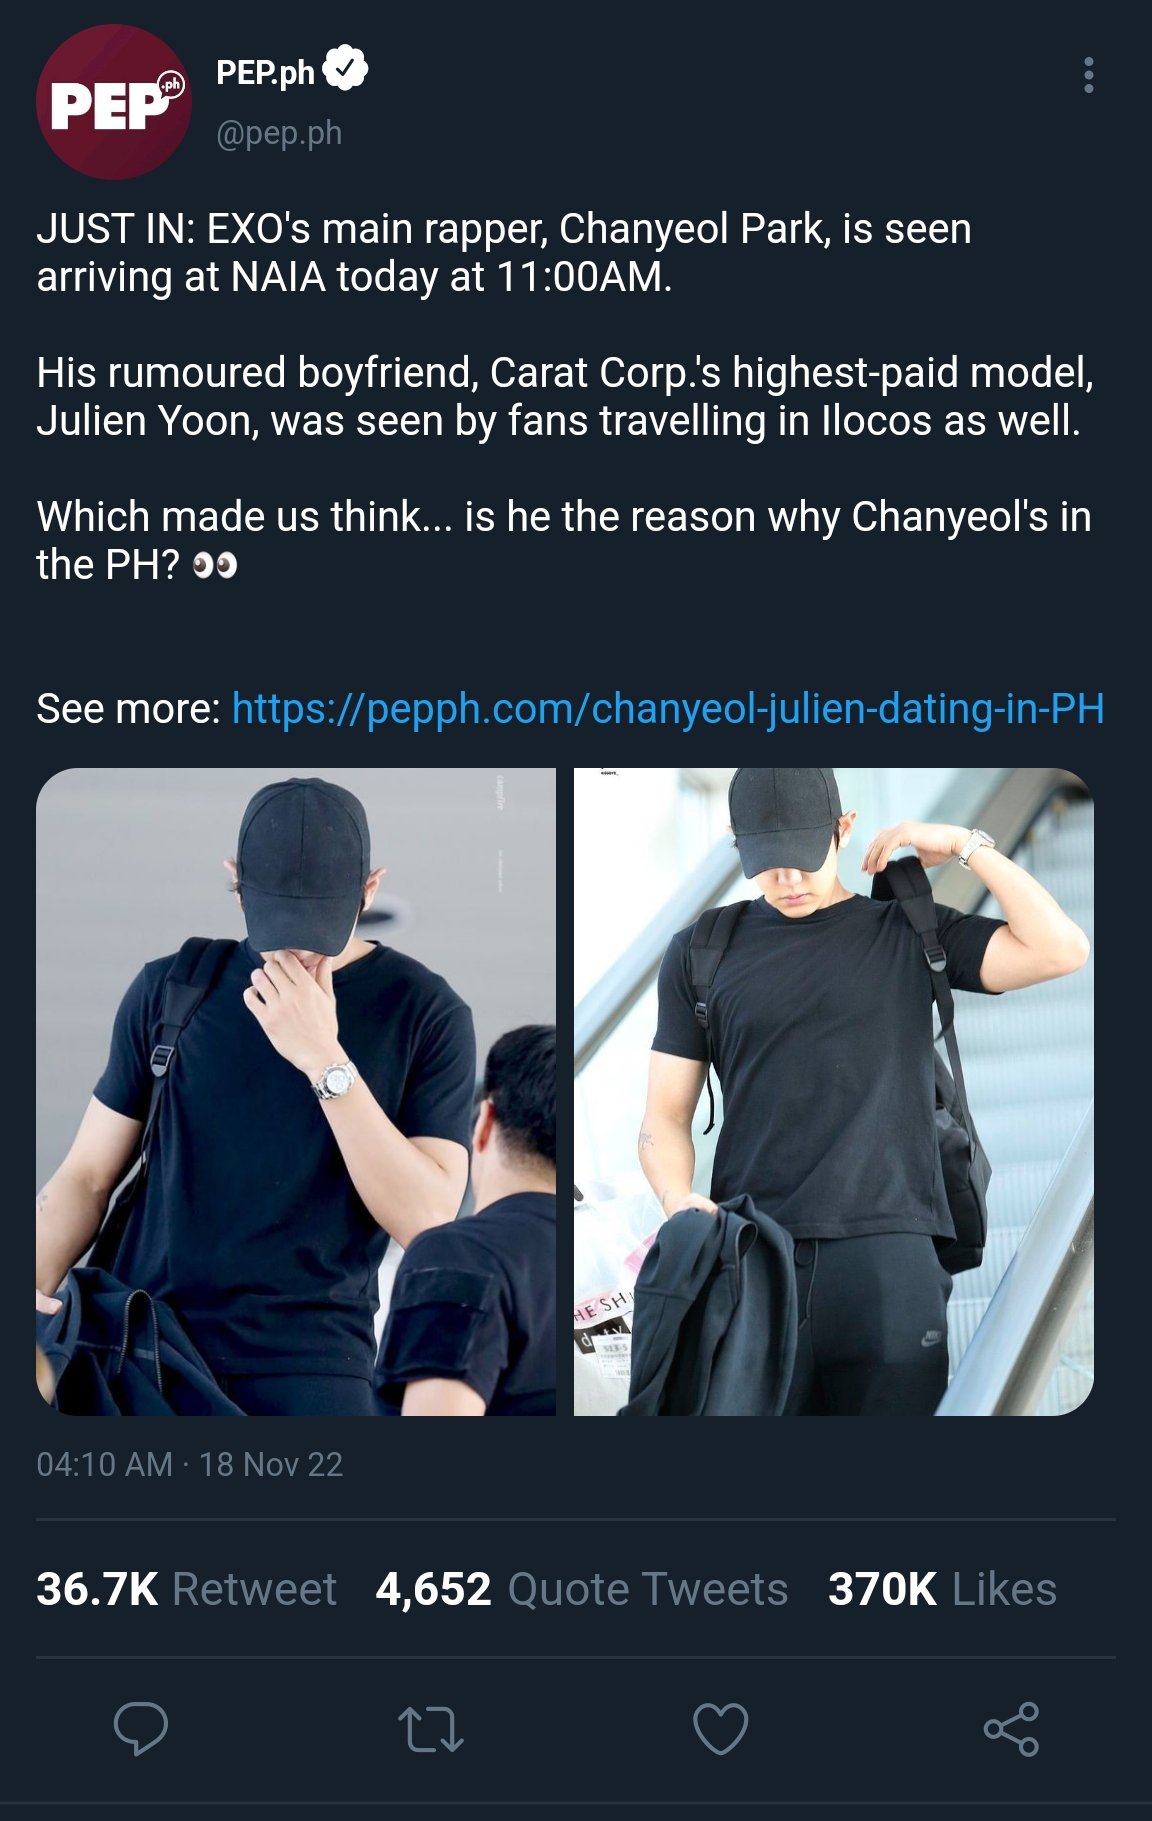Open the PEP.ph profile avatar
The image size is (1152, 1821).
(113, 102)
